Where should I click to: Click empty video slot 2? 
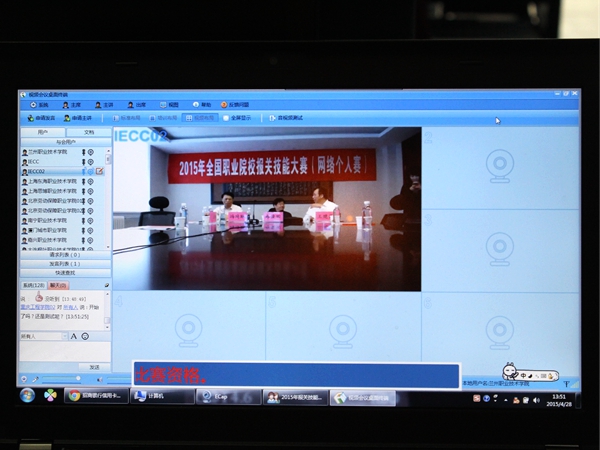coord(500,168)
